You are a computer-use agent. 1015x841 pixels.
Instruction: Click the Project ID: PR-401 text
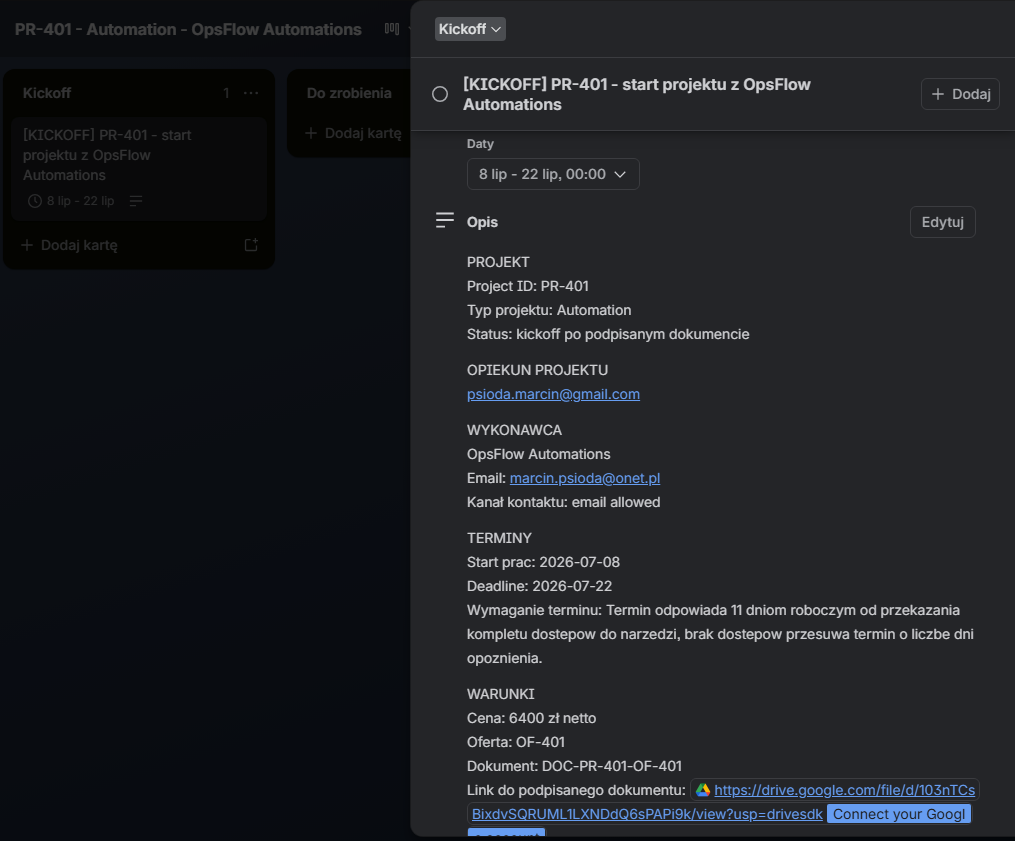528,286
